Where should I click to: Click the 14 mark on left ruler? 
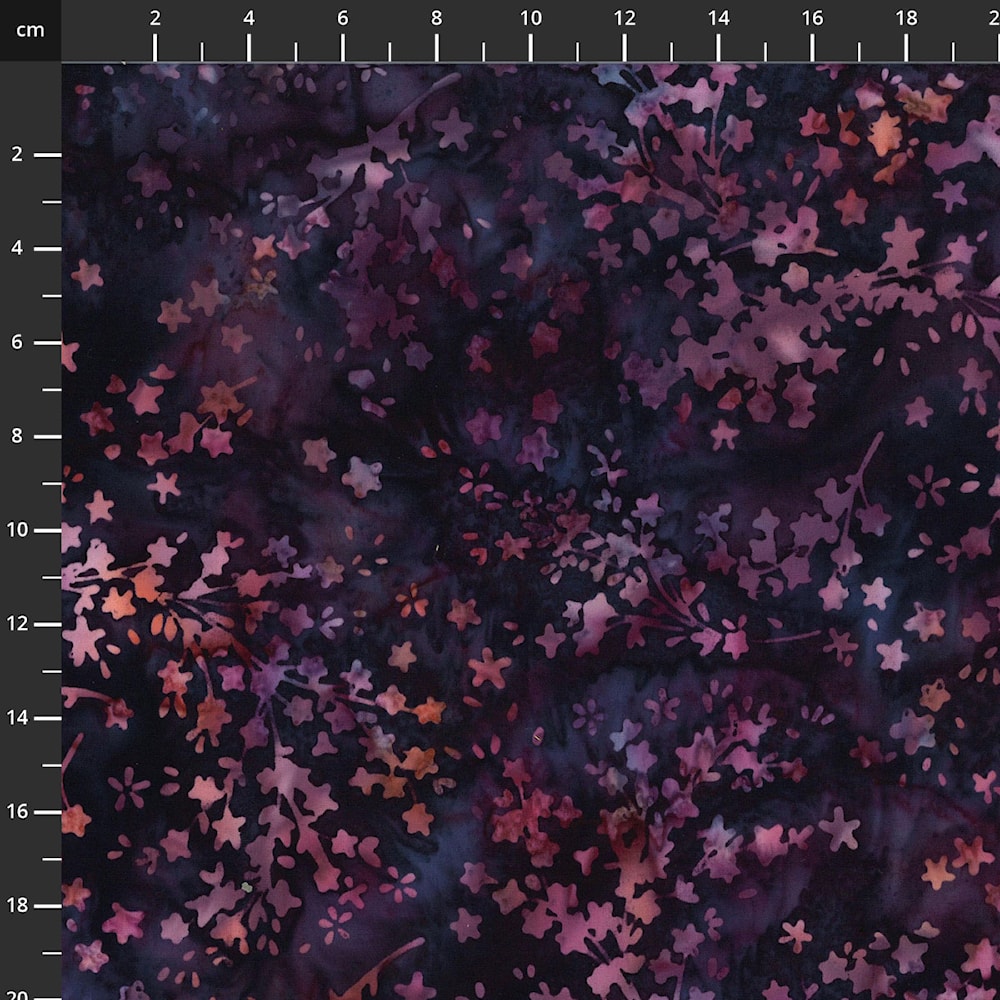pos(17,718)
